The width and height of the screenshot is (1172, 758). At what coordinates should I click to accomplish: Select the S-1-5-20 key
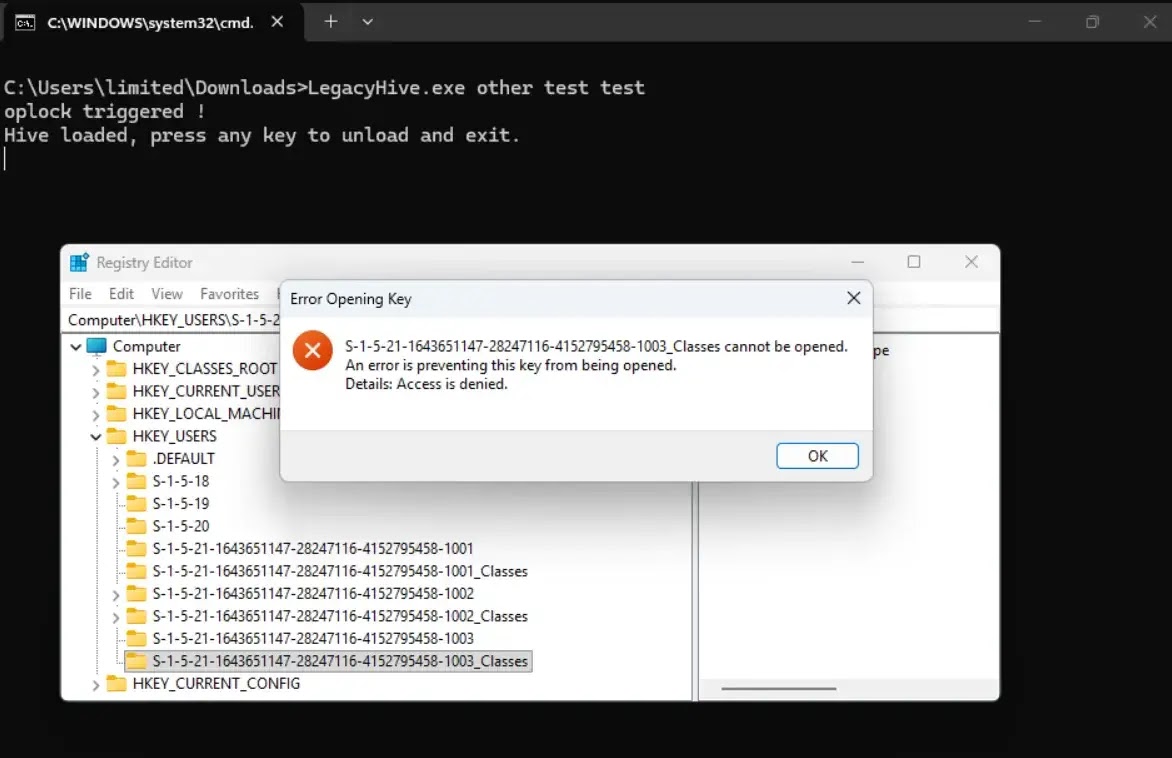(181, 526)
